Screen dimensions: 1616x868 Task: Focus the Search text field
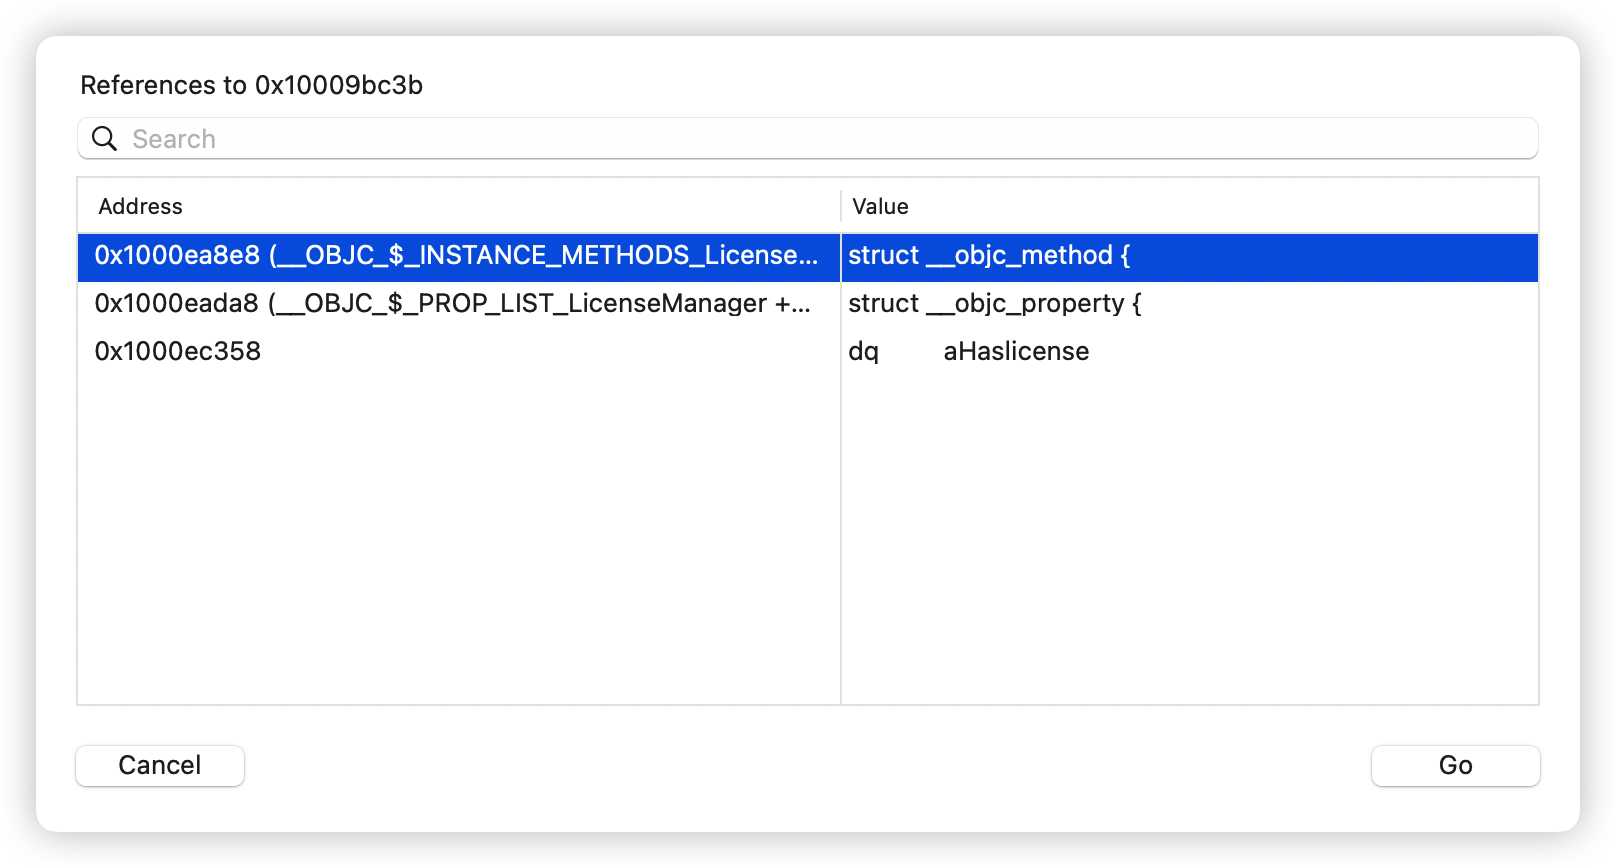point(808,138)
